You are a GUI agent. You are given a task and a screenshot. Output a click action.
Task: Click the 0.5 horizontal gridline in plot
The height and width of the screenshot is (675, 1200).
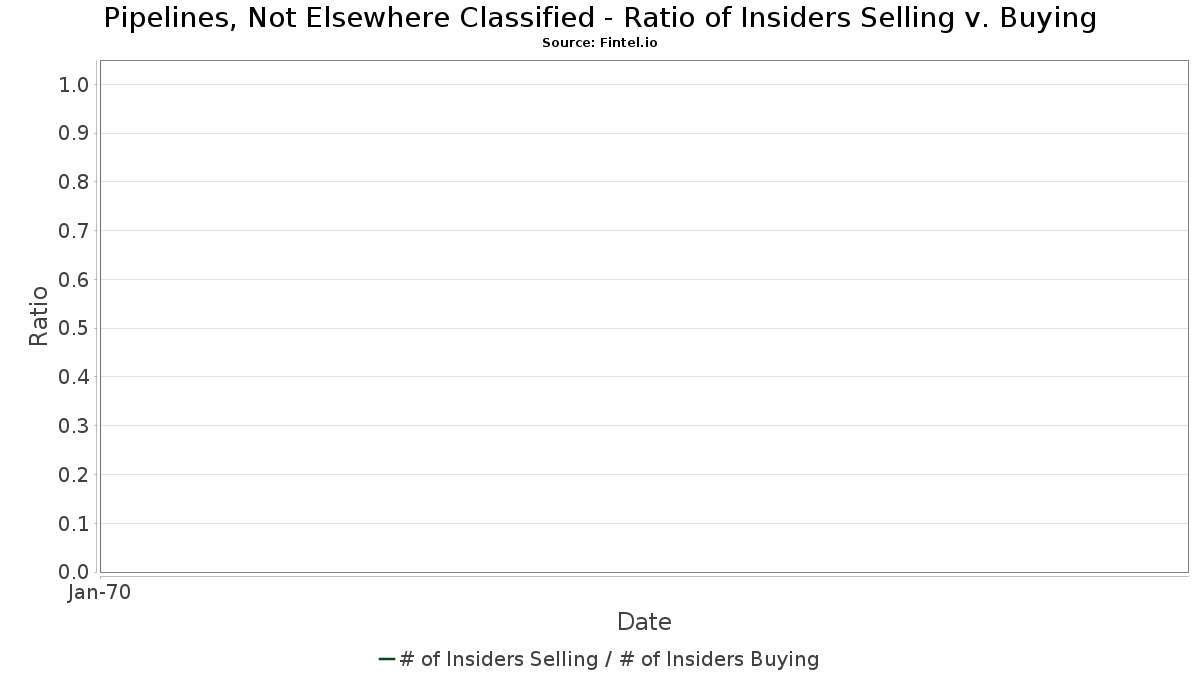(644, 328)
